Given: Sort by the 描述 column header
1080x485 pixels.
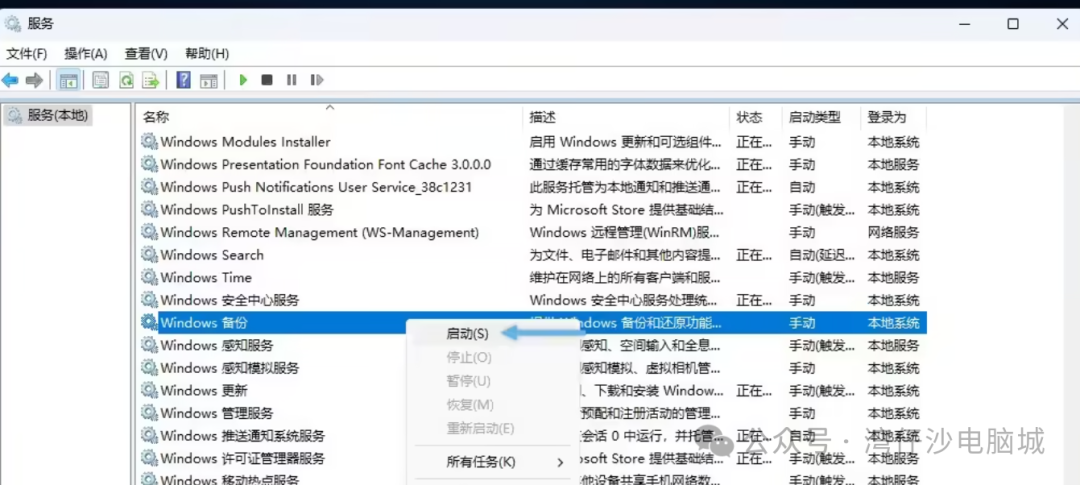Looking at the screenshot, I should point(543,118).
